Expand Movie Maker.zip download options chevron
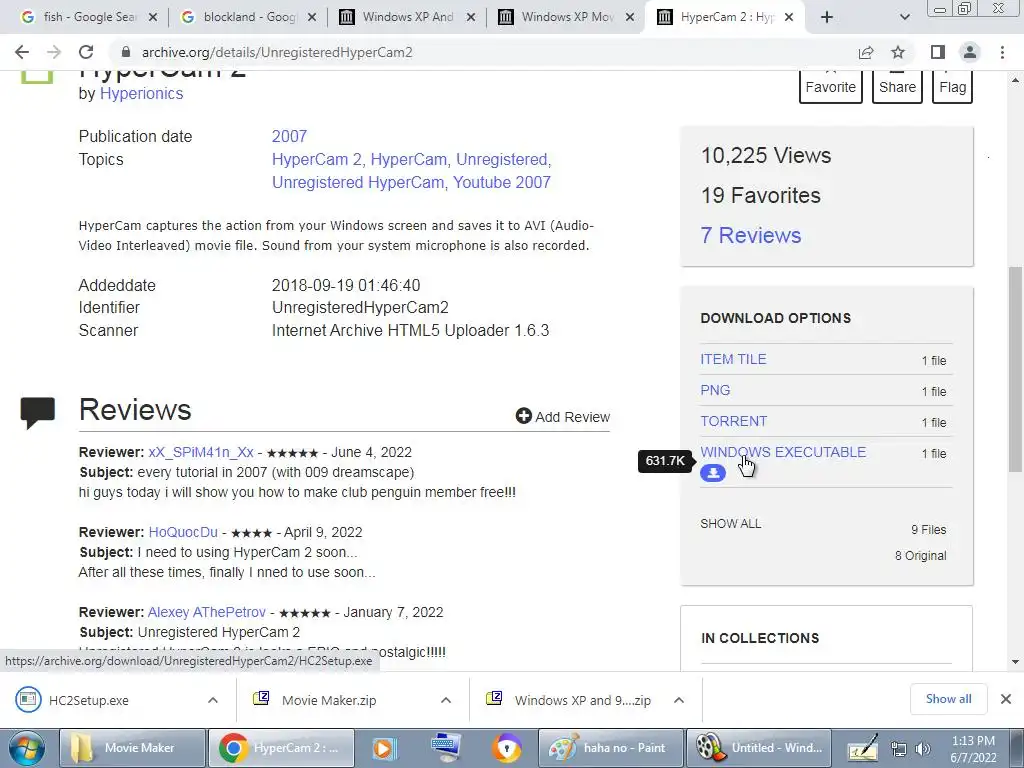 (446, 700)
